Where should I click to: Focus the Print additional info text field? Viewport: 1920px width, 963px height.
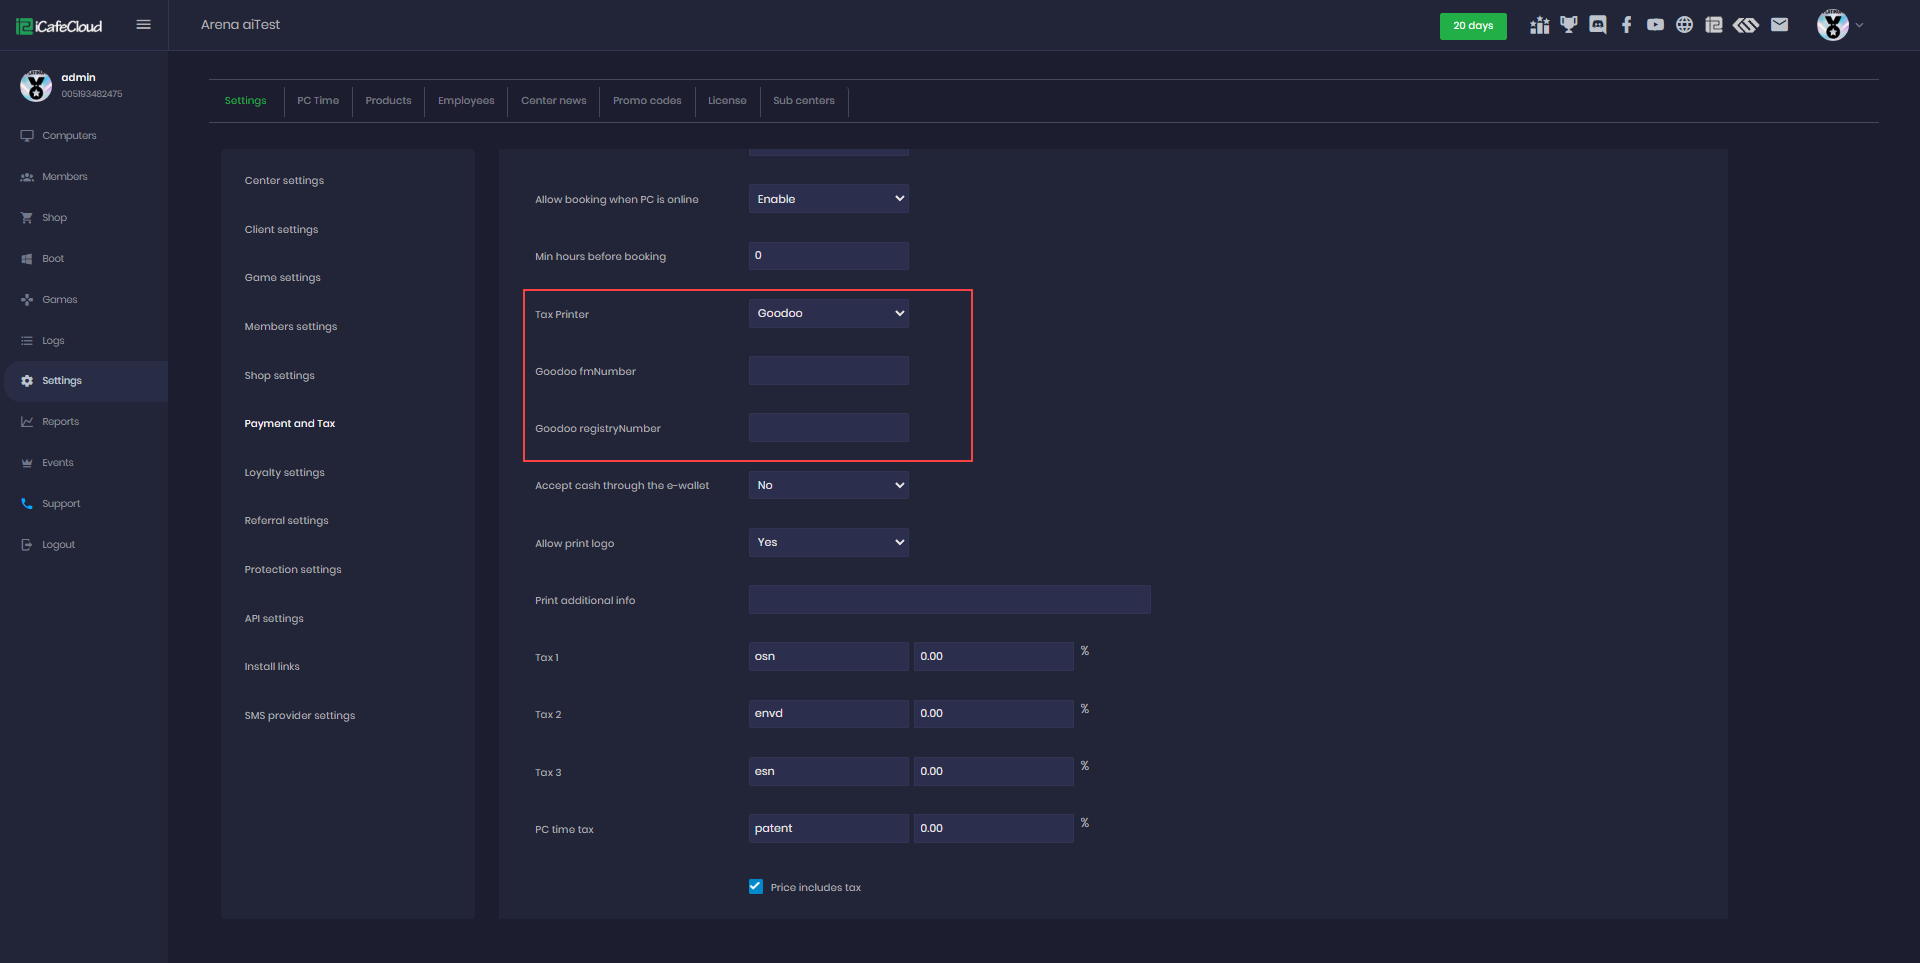coord(949,600)
